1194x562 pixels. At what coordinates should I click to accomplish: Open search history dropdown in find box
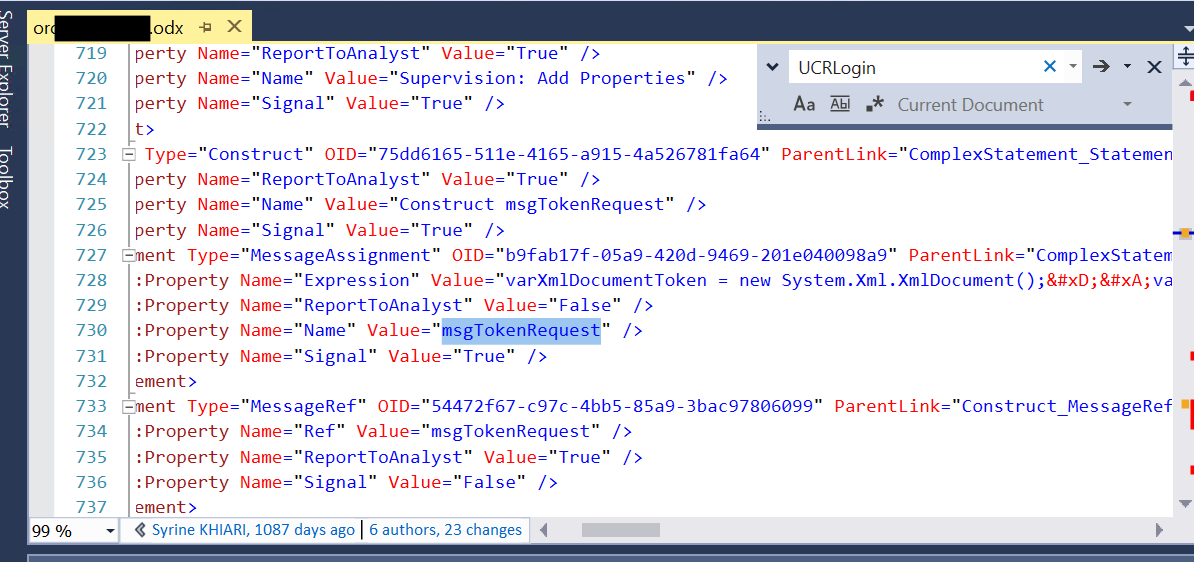tap(1073, 67)
